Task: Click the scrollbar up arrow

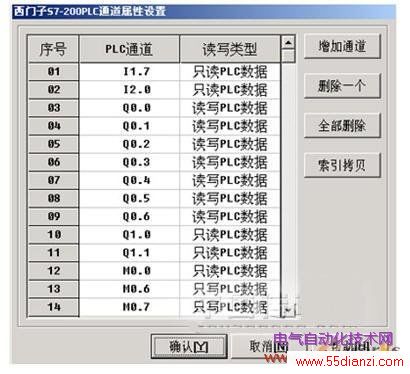Action: click(288, 43)
